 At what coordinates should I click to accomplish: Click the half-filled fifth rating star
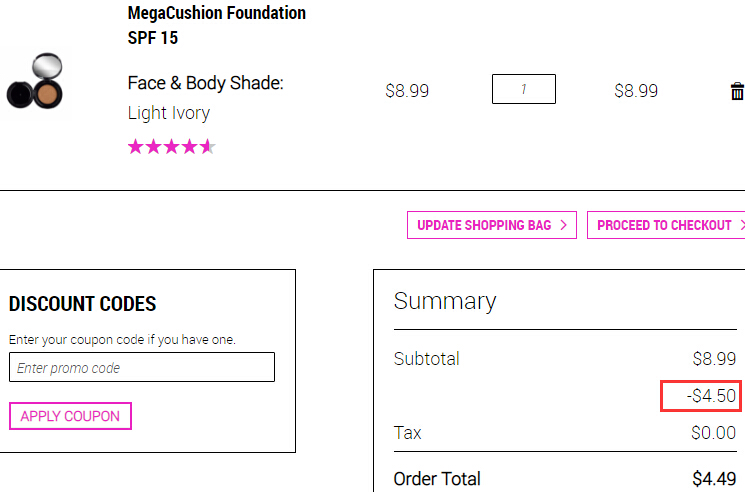tap(208, 147)
